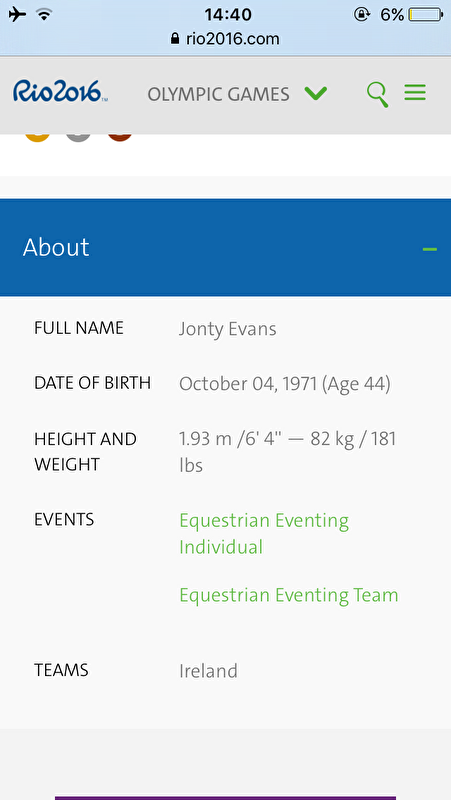Tap the purple bar at page bottom

[226, 798]
